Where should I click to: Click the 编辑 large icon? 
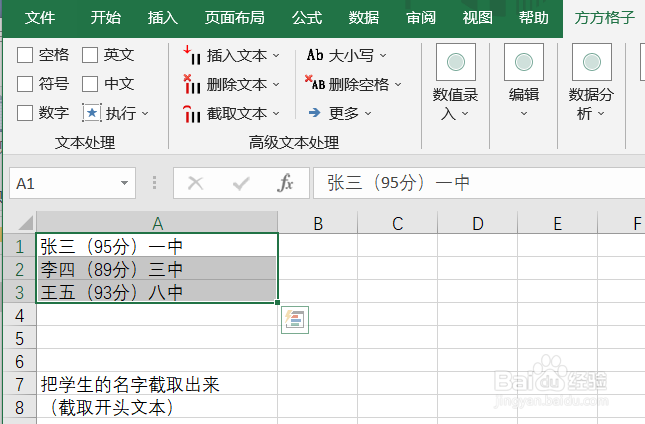point(524,62)
